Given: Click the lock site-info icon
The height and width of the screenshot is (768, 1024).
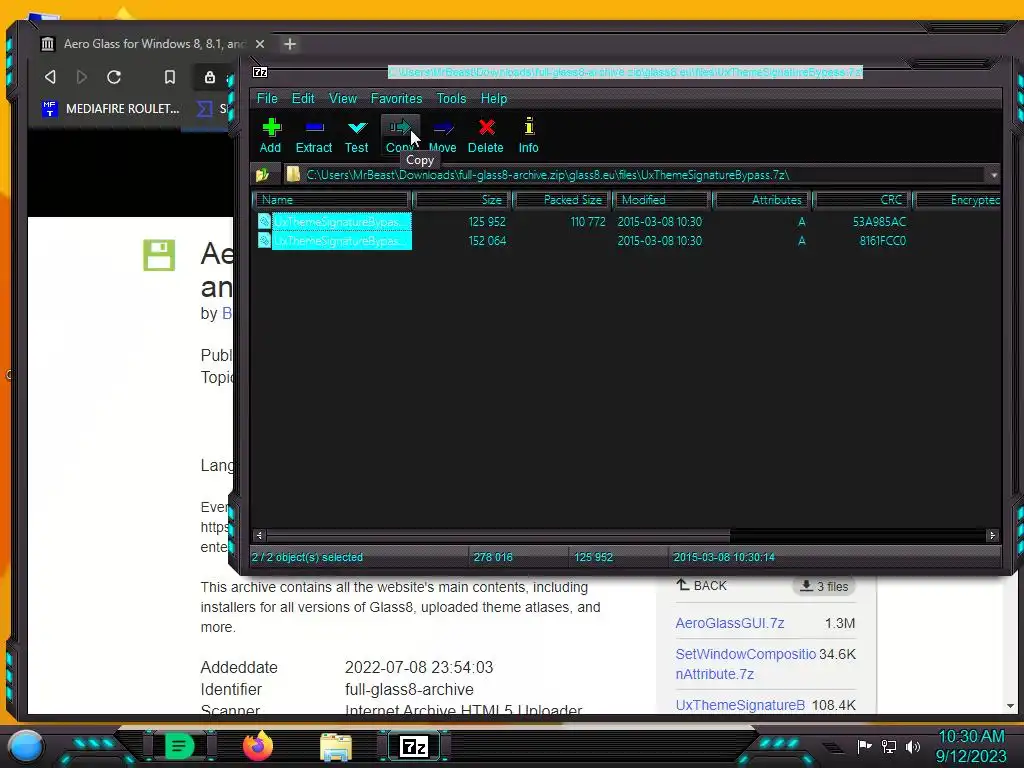Looking at the screenshot, I should click(210, 77).
